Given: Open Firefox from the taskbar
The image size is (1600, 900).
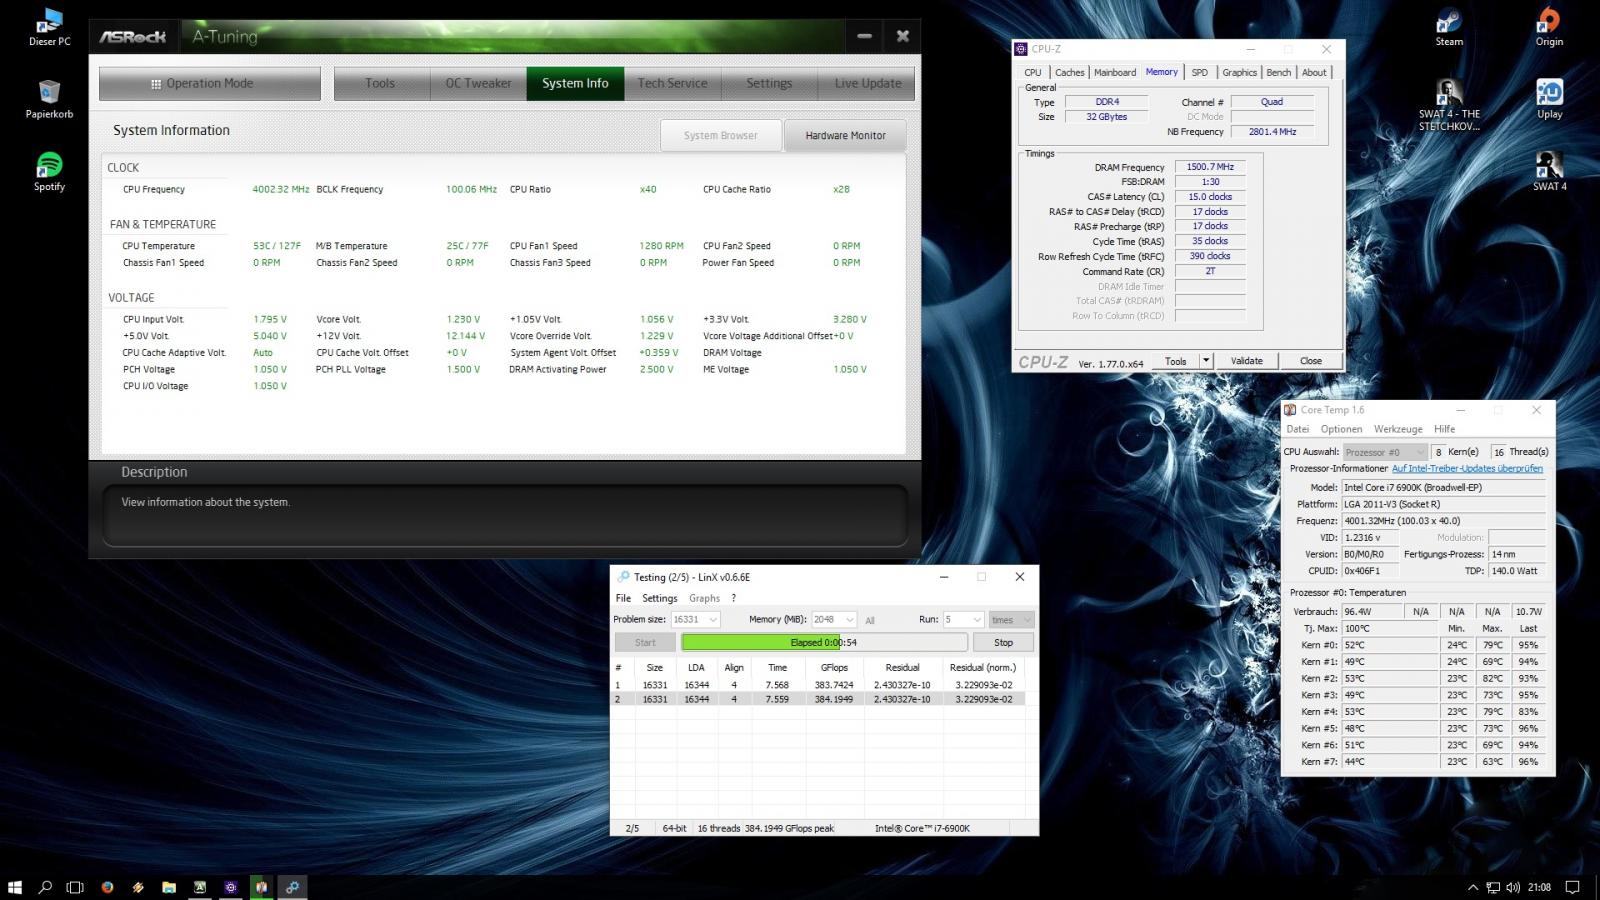Looking at the screenshot, I should click(107, 887).
